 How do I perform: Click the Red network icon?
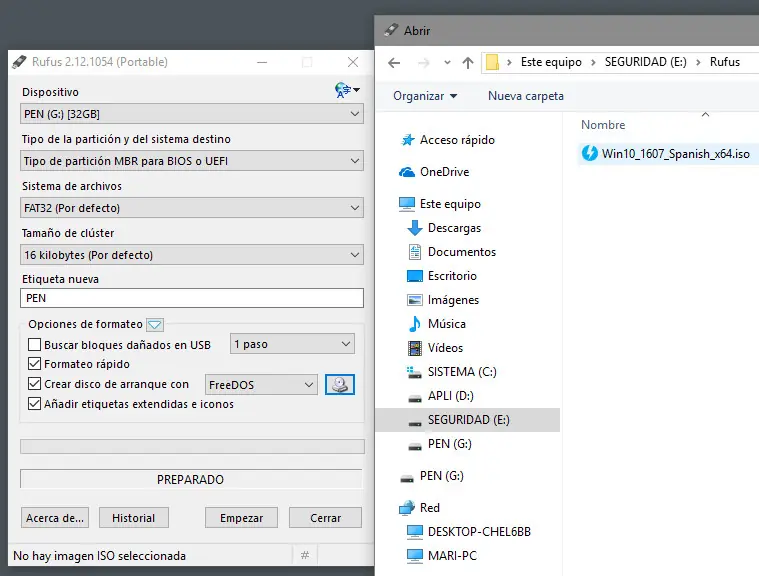[407, 507]
